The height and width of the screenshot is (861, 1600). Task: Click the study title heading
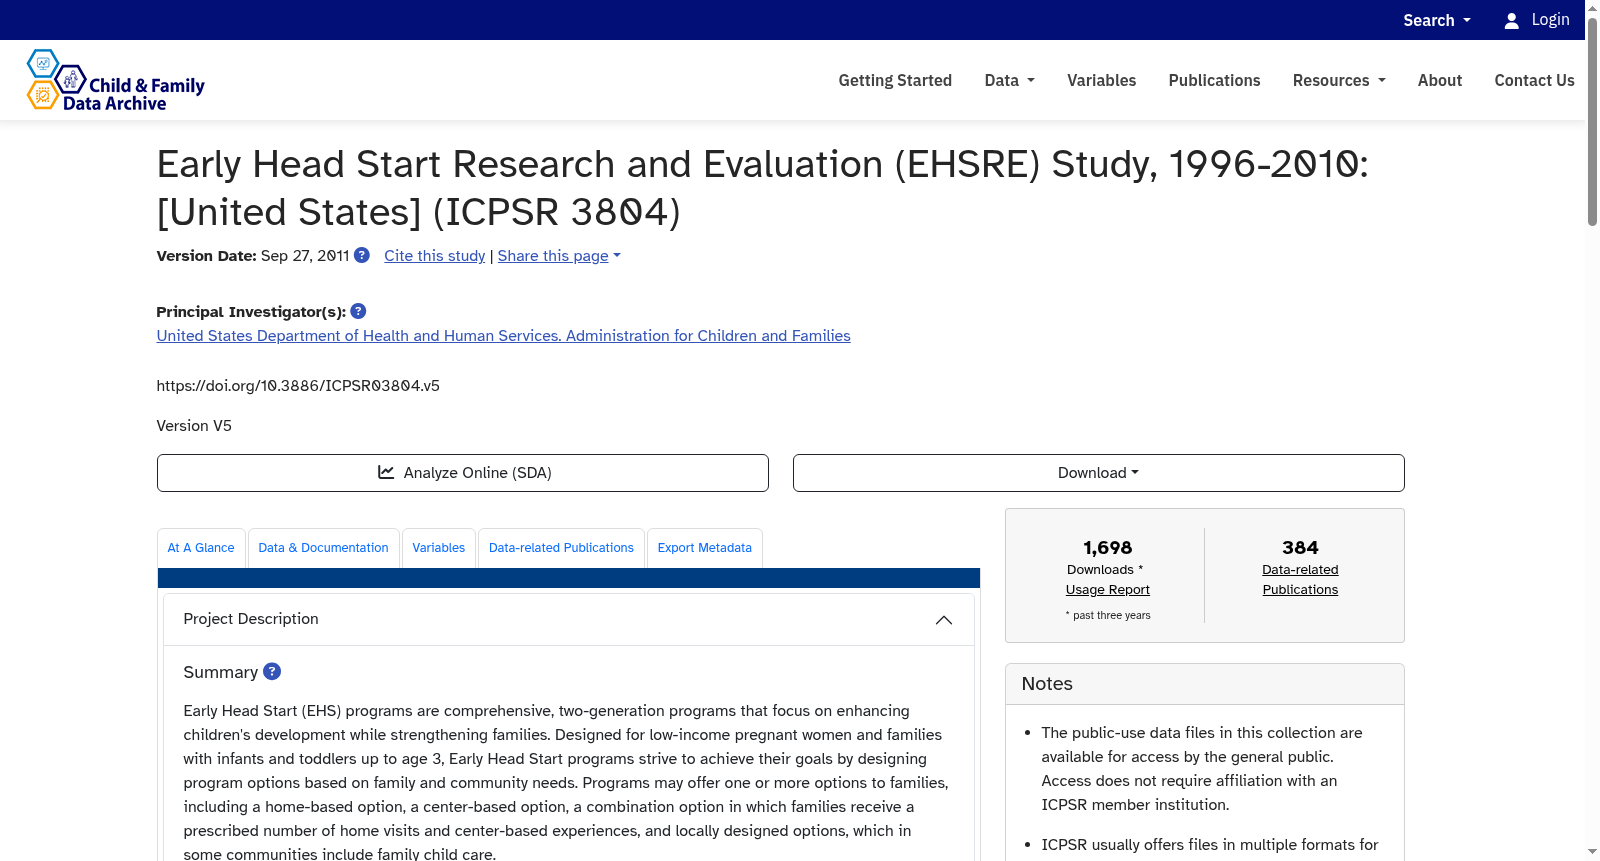(x=762, y=188)
